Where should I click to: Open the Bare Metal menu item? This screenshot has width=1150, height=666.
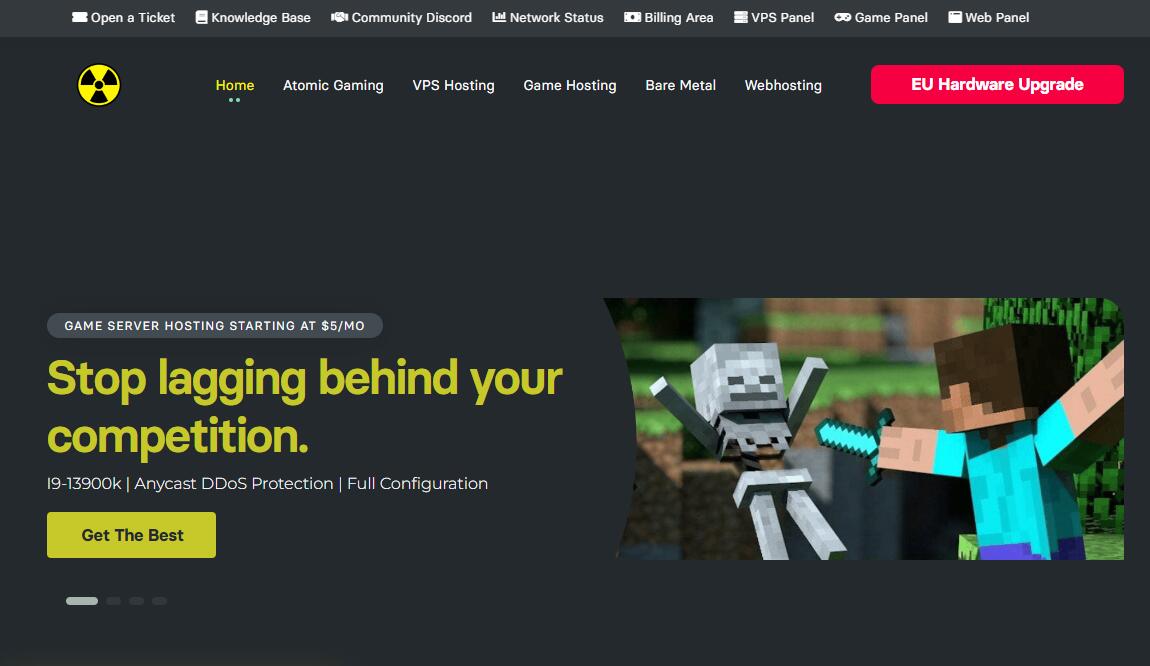681,85
